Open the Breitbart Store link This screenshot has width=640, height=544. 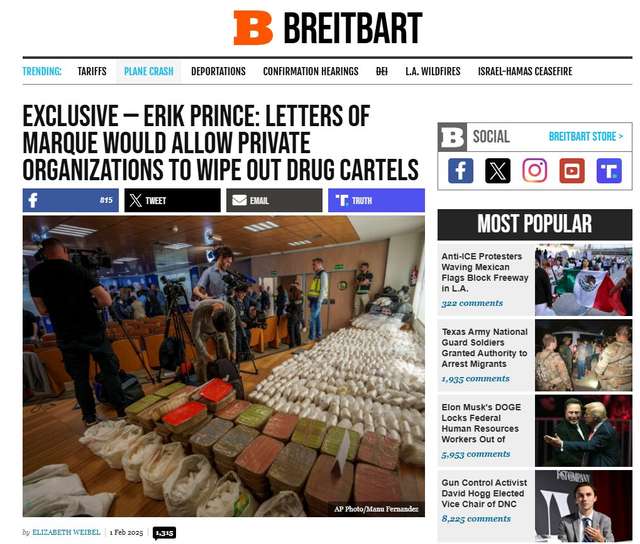pyautogui.click(x=586, y=136)
